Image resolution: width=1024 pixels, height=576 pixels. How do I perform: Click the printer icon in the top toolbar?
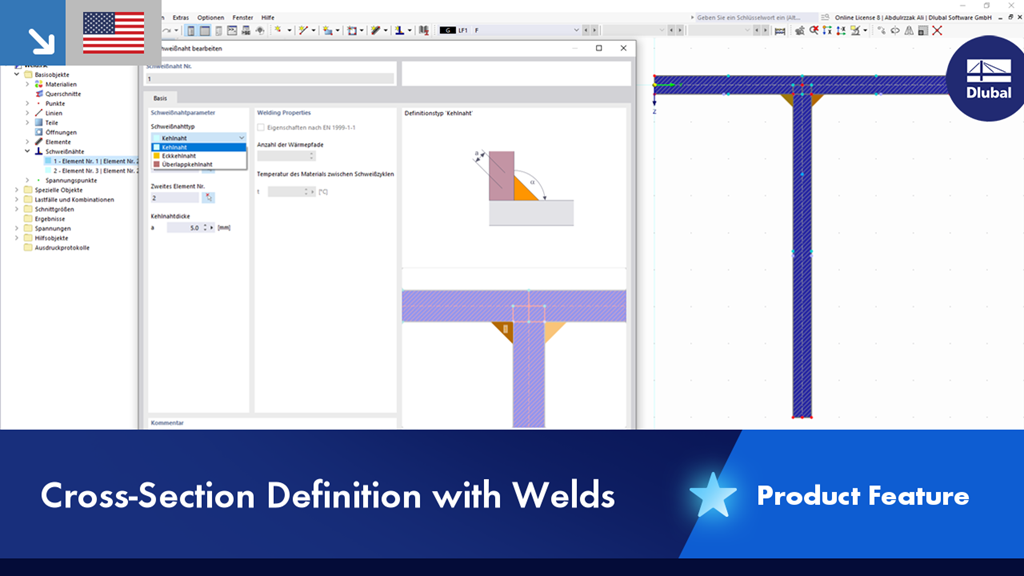tap(246, 29)
